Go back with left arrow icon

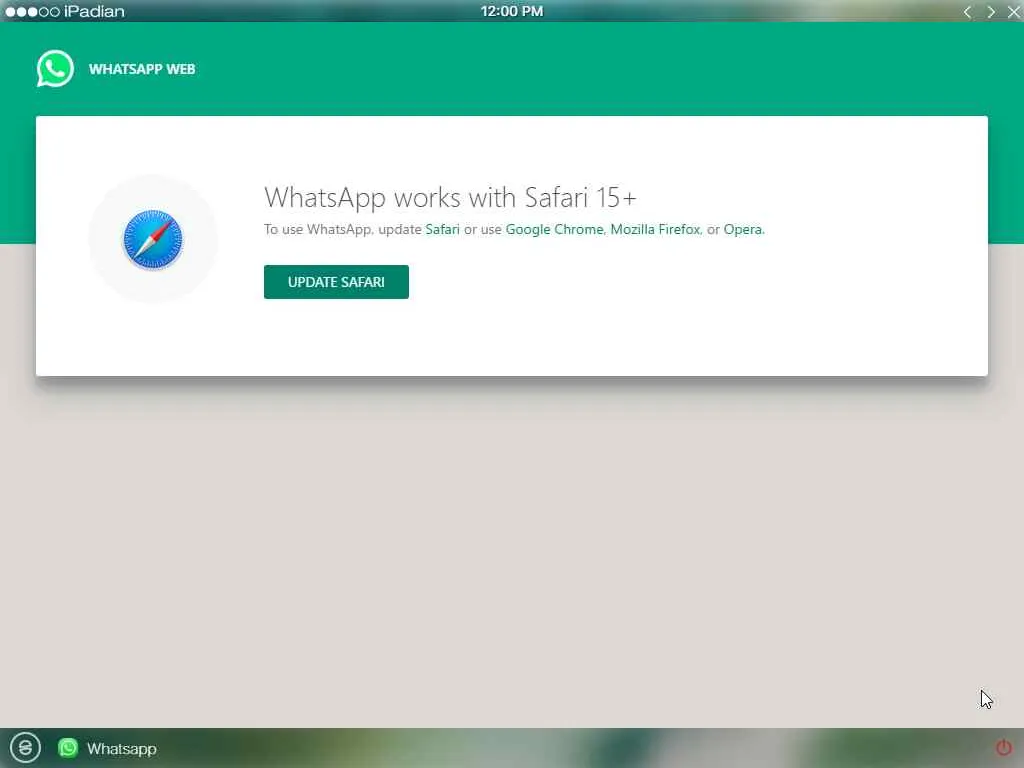coord(967,12)
